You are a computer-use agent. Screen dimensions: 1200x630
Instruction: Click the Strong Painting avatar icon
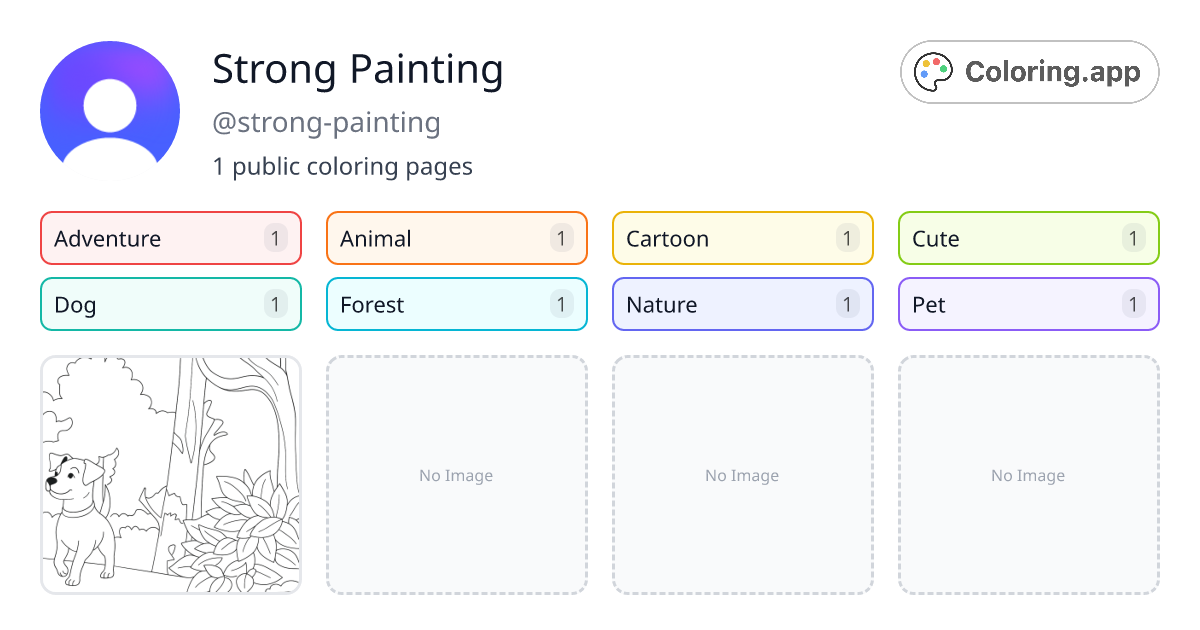110,105
